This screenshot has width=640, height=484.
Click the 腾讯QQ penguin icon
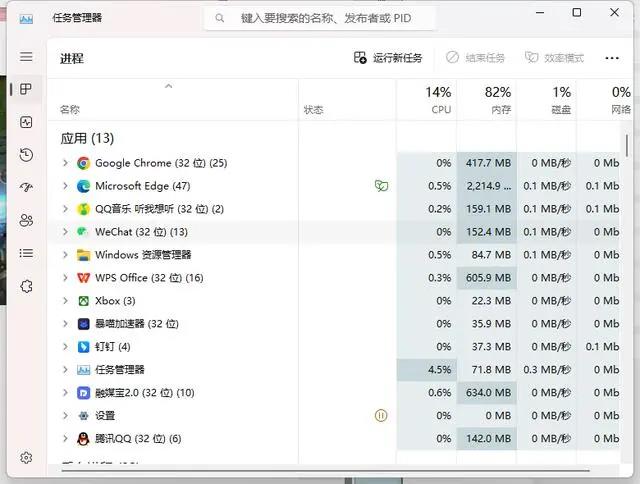click(83, 439)
